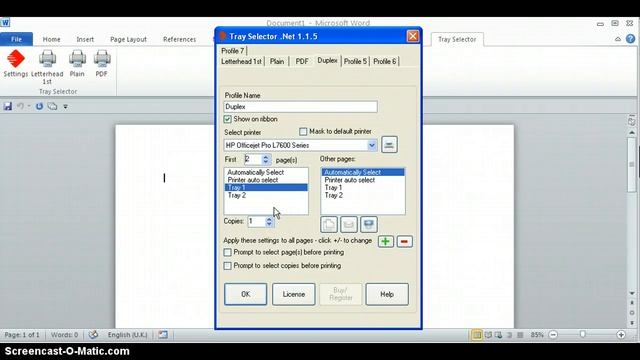The width and height of the screenshot is (640, 360).
Task: Open the File tab in Word
Action: point(16,39)
